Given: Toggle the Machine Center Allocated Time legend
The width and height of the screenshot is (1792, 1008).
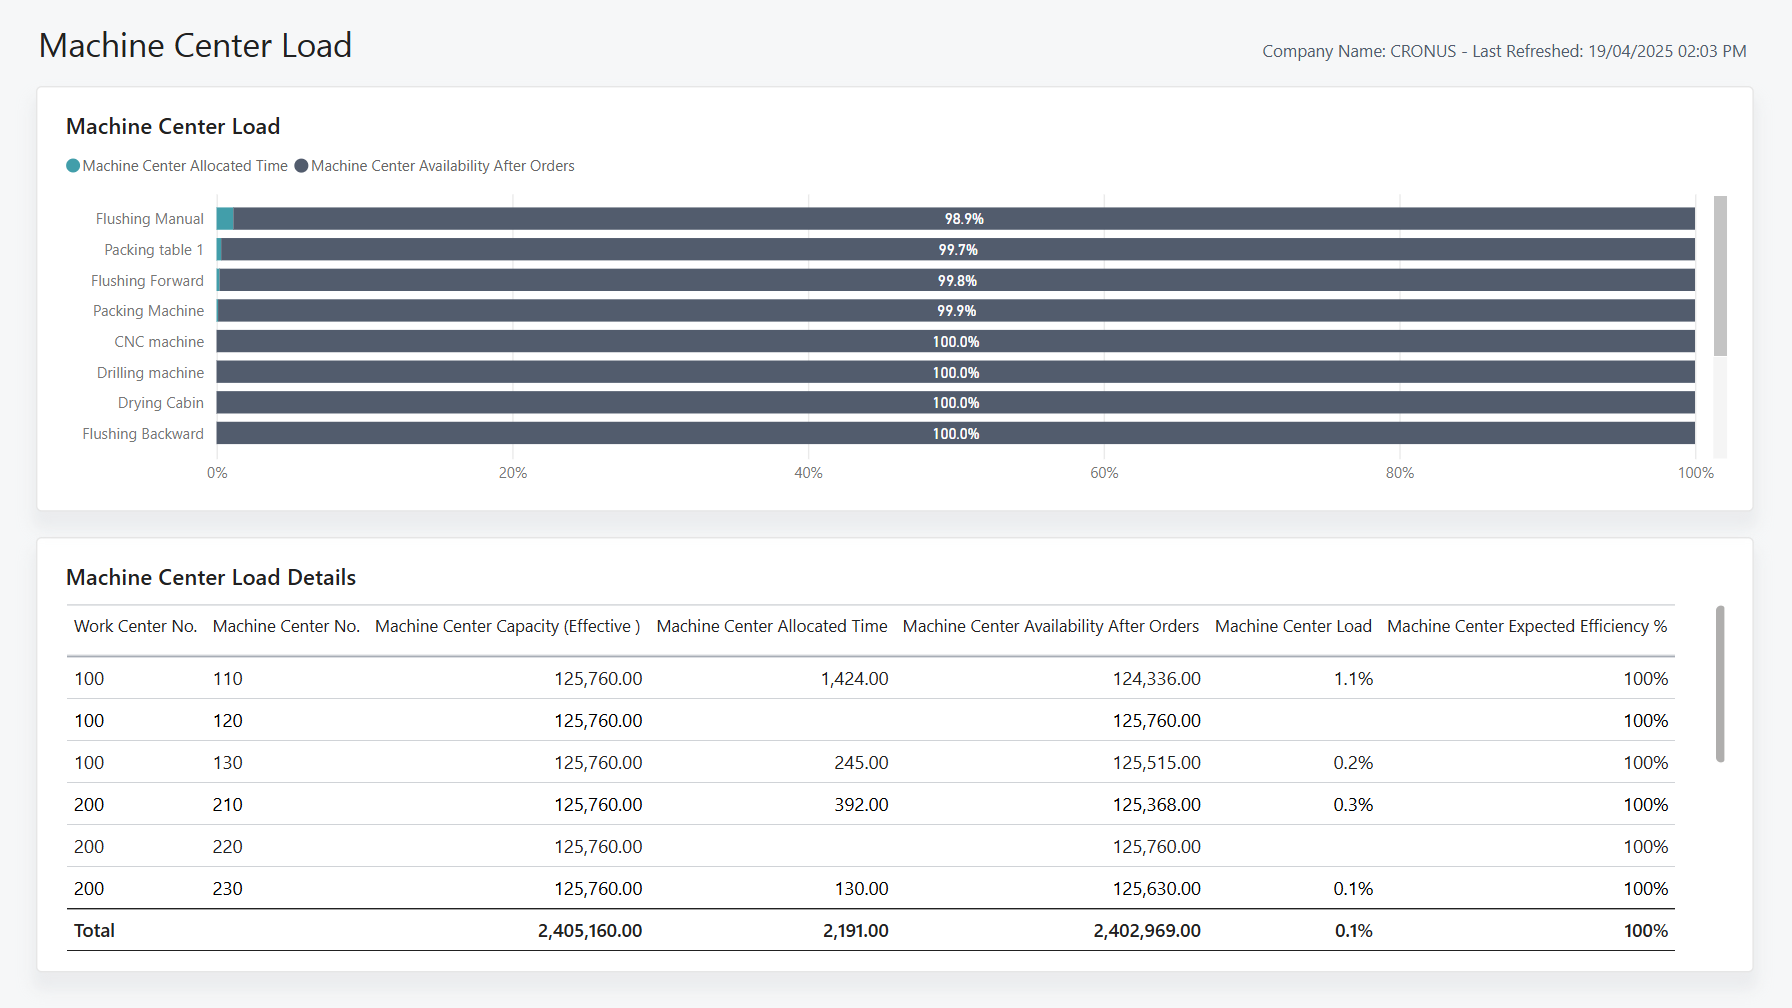Looking at the screenshot, I should click(x=176, y=165).
